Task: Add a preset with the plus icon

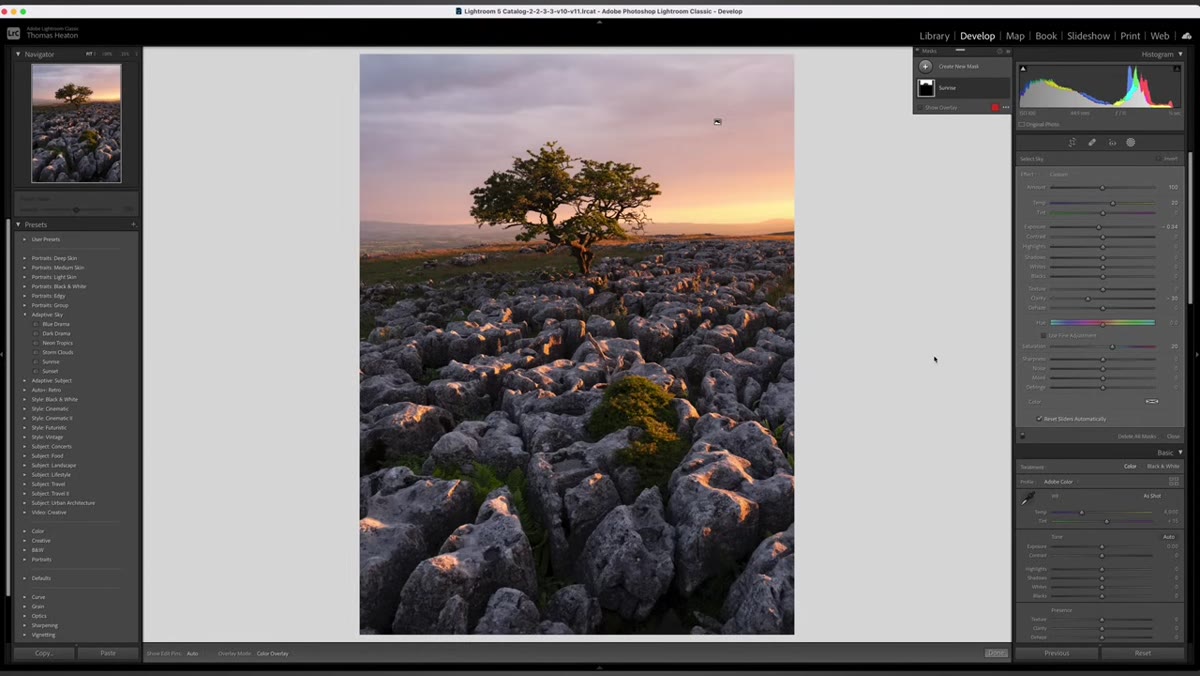Action: 133,224
